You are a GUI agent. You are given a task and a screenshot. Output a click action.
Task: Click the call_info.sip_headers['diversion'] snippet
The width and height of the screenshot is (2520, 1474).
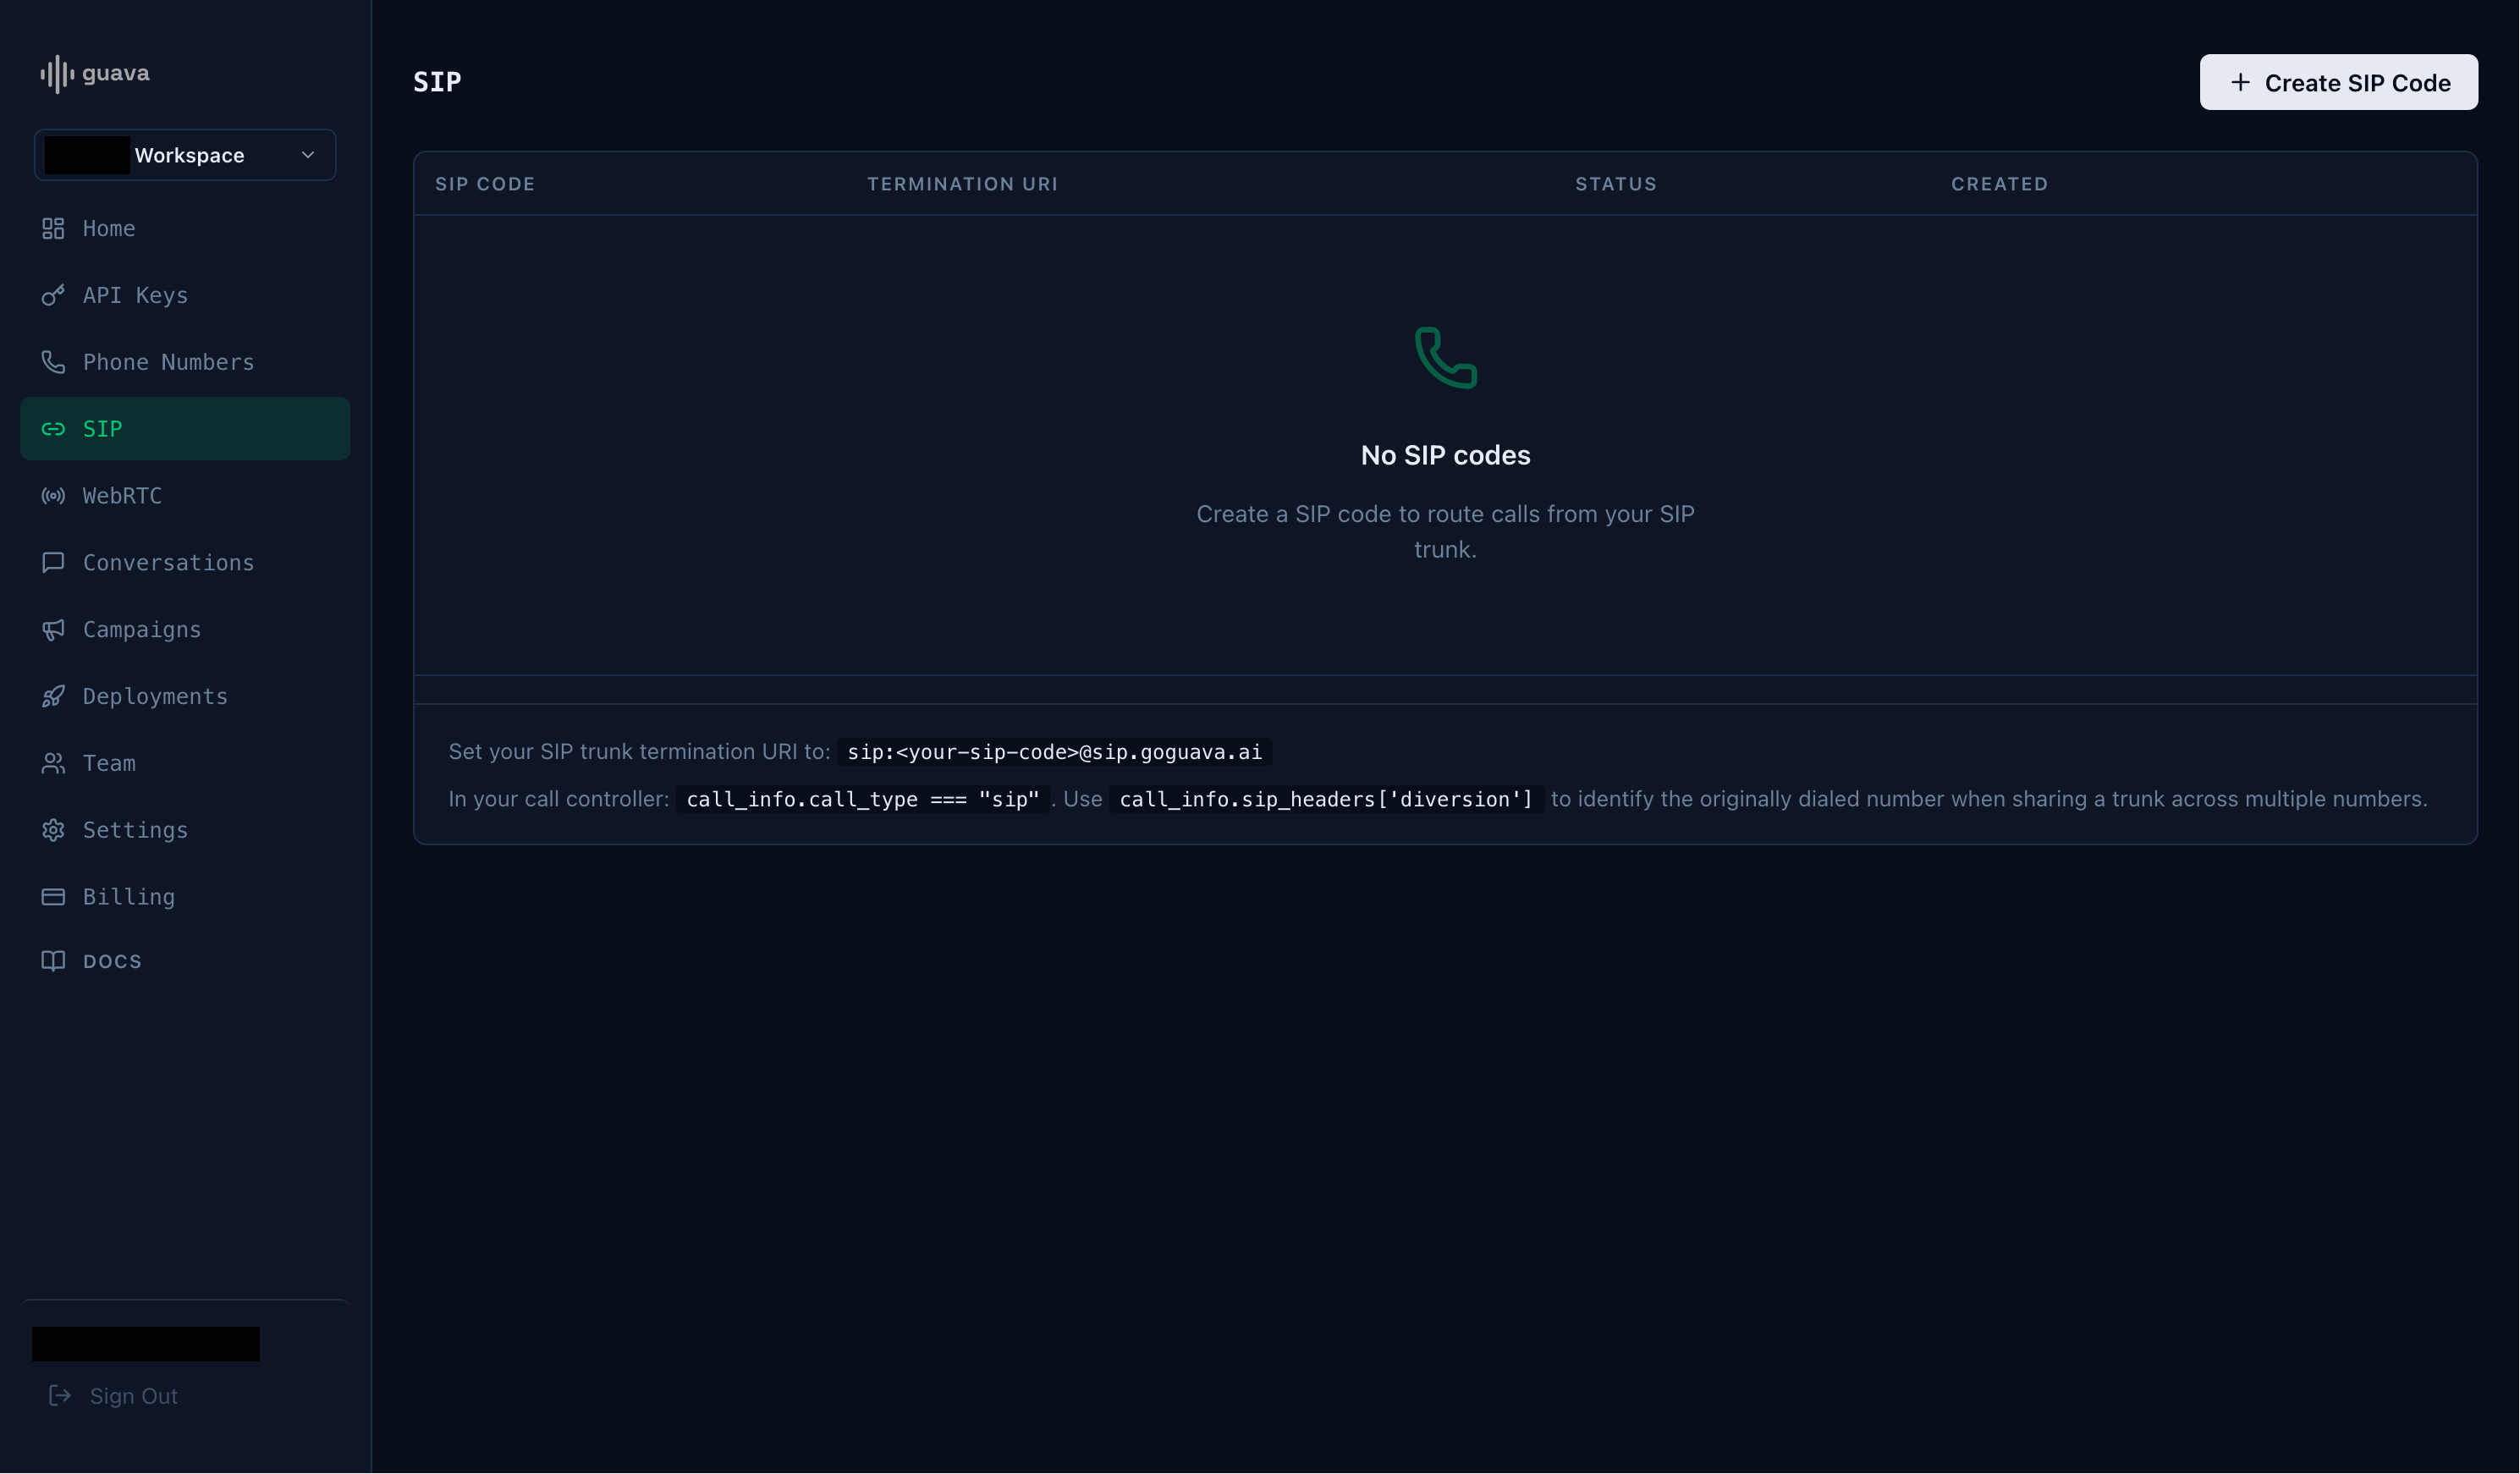[1326, 799]
